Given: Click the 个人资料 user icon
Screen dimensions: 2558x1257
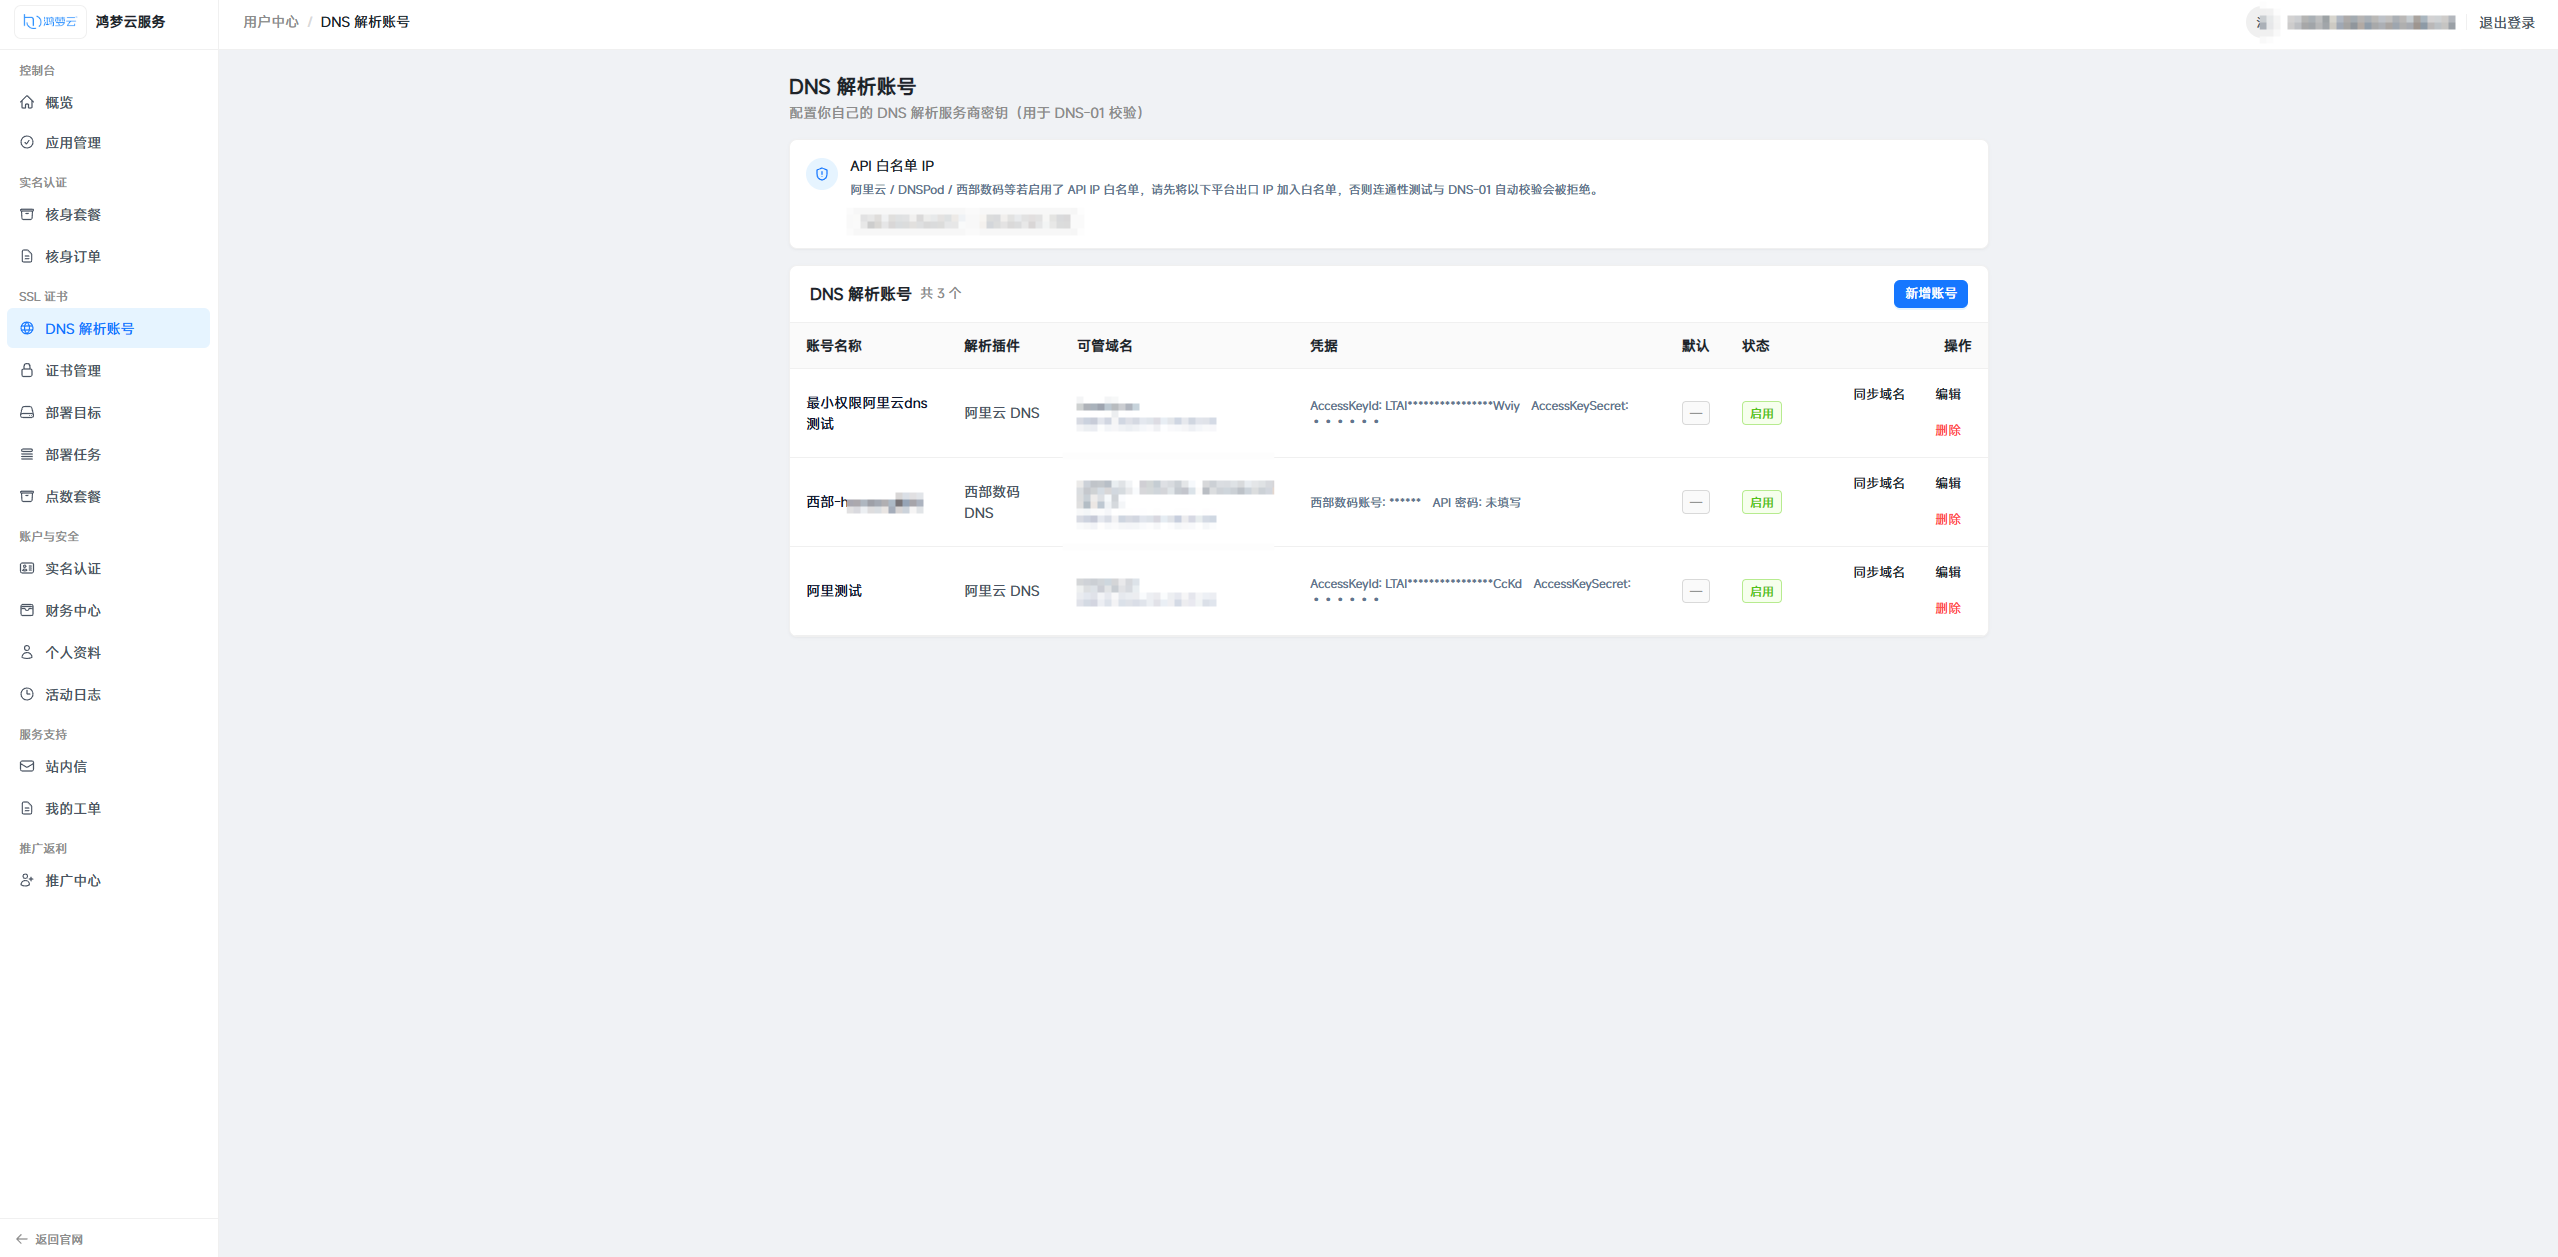Looking at the screenshot, I should [27, 652].
